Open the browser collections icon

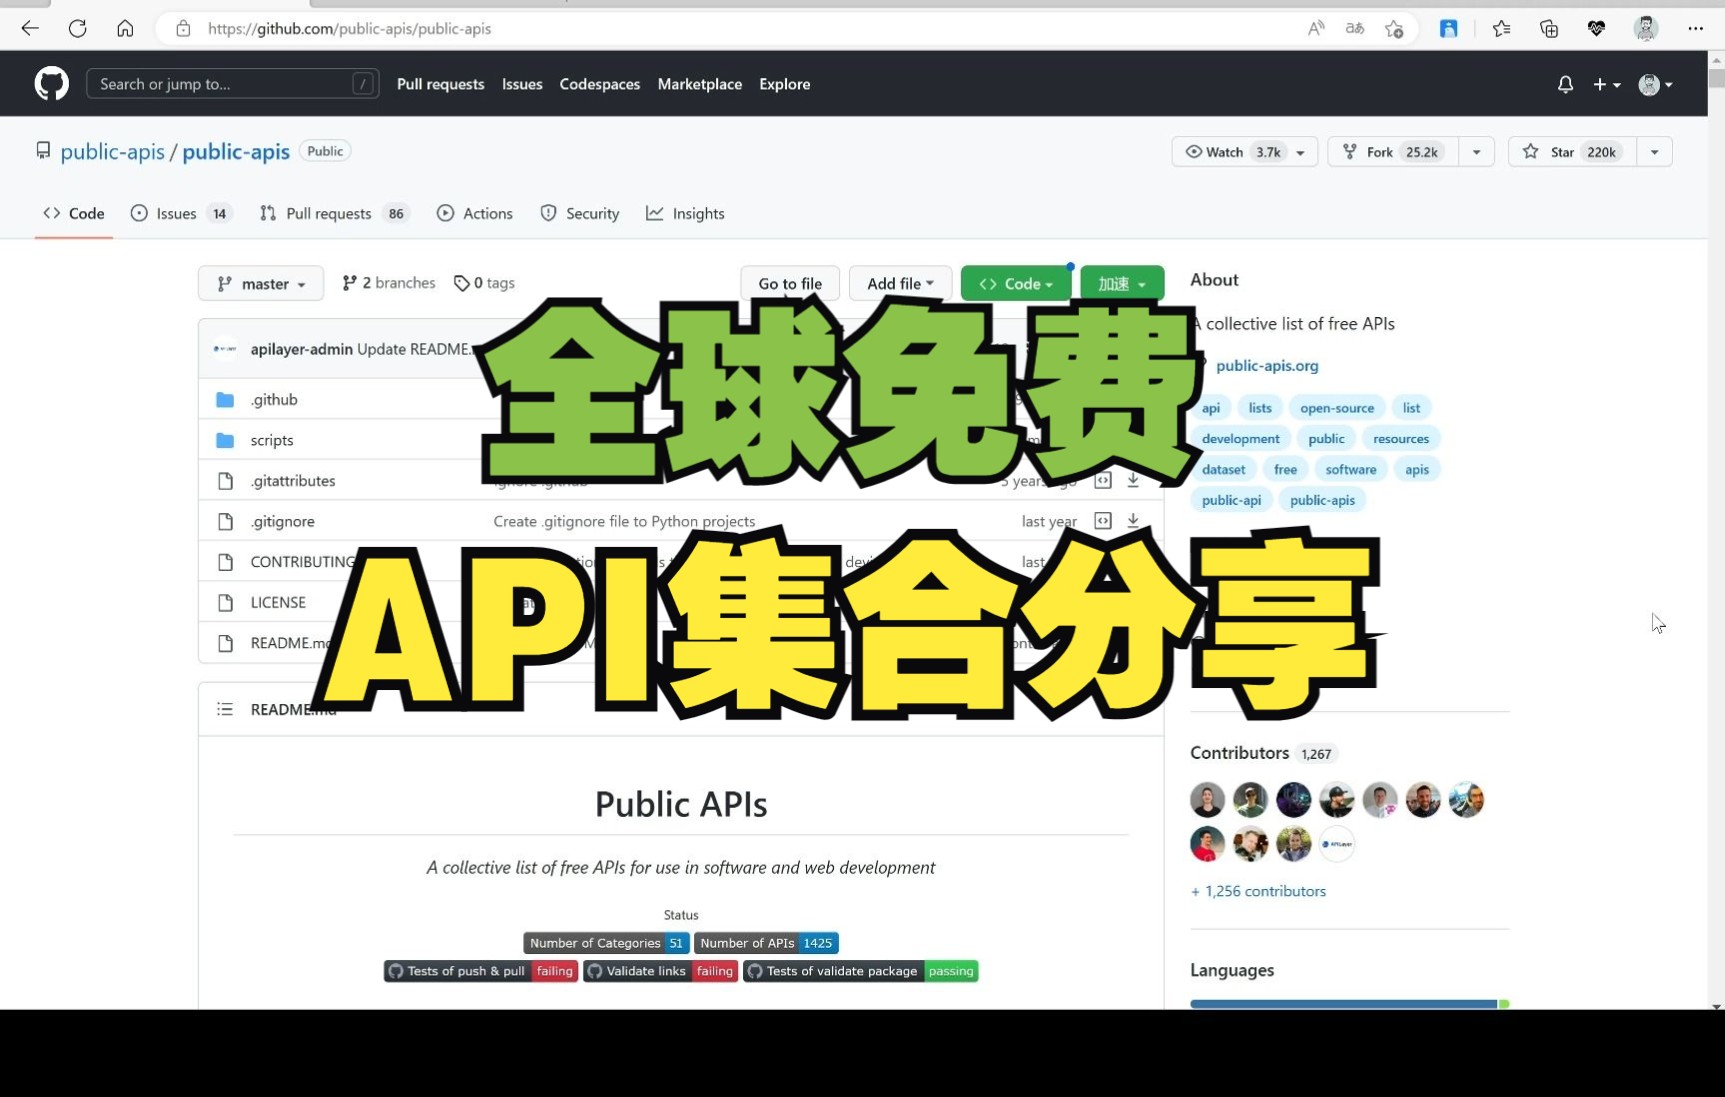pyautogui.click(x=1549, y=28)
